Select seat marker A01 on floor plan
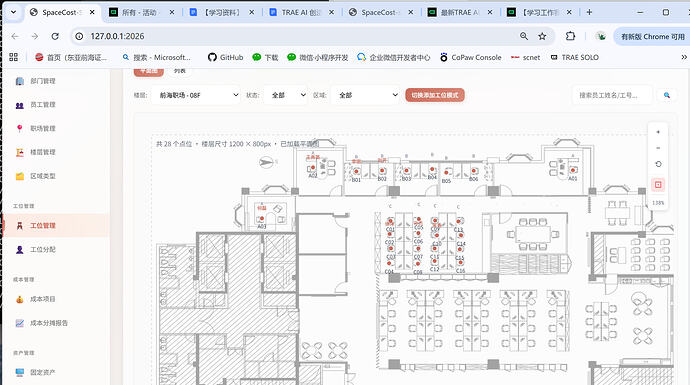 pyautogui.click(x=573, y=170)
